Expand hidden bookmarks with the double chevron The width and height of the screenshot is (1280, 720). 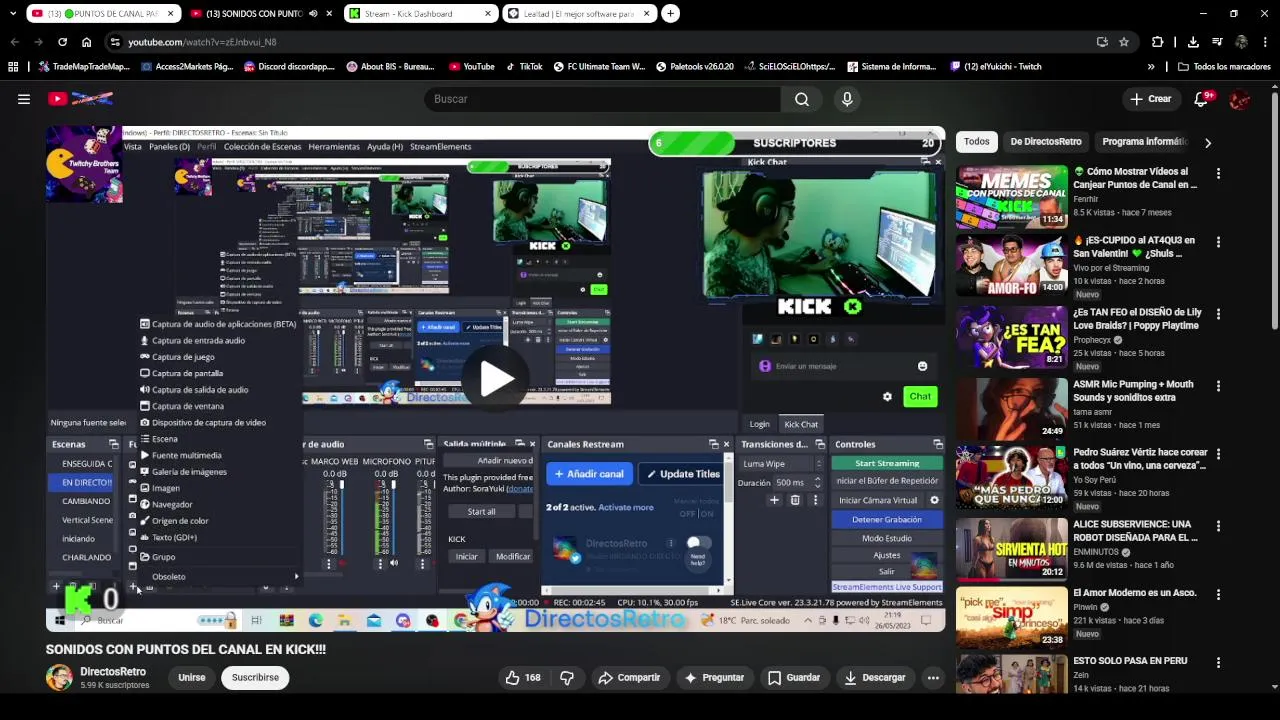[x=1151, y=67]
